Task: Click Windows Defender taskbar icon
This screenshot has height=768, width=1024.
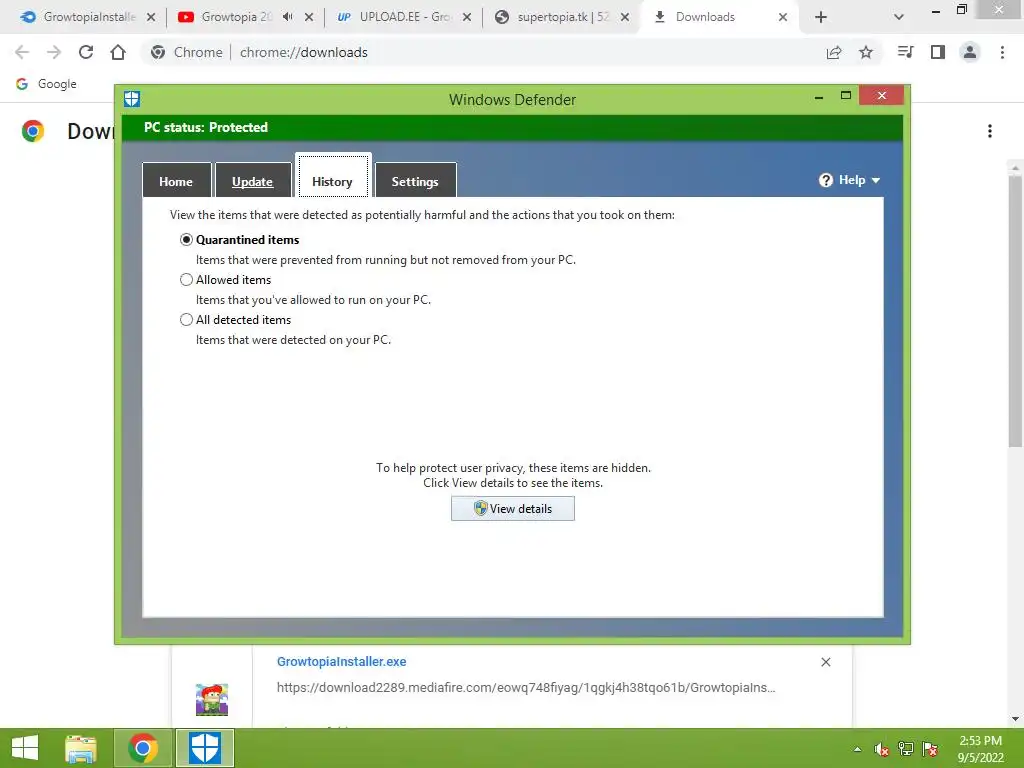Action: tap(204, 748)
